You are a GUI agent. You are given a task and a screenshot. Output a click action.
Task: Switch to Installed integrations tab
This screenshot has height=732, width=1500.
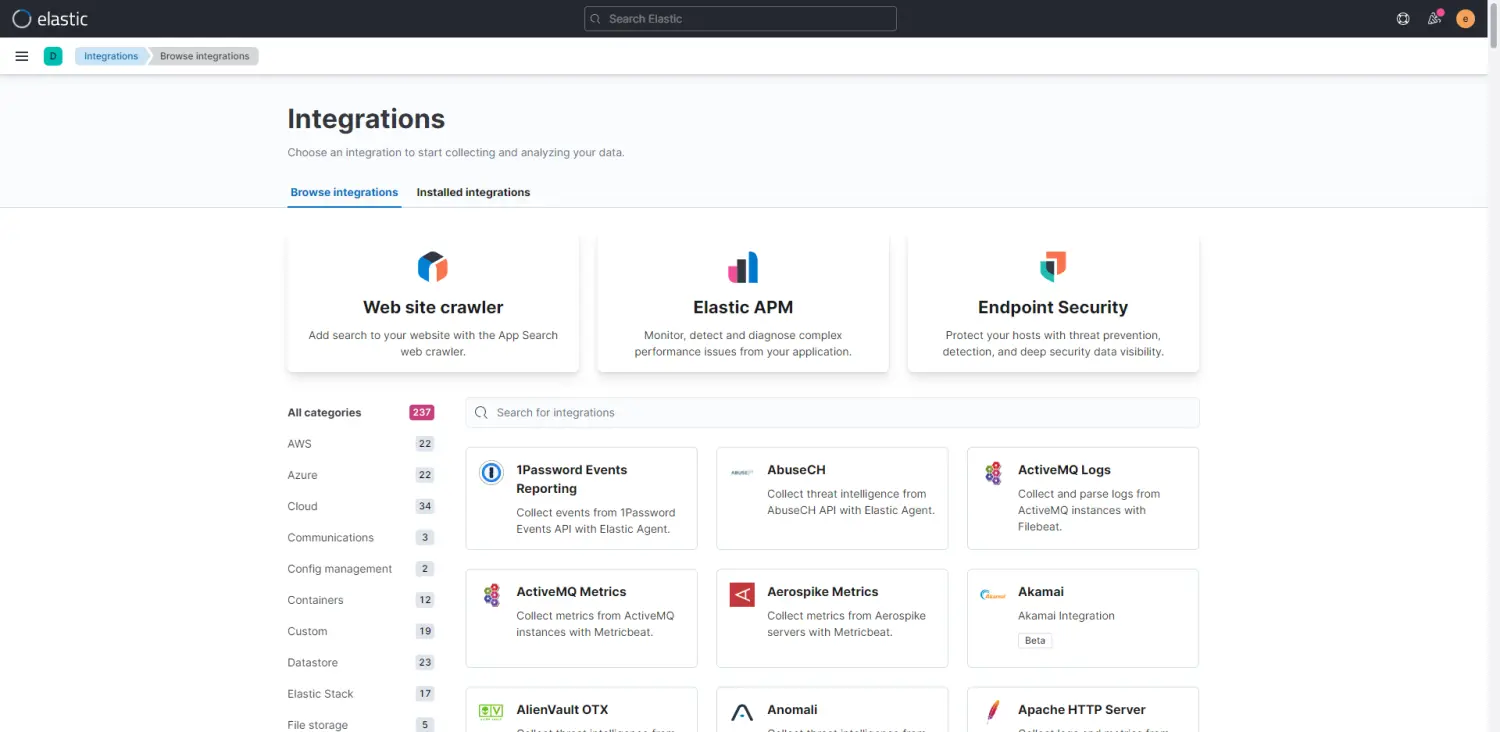473,192
